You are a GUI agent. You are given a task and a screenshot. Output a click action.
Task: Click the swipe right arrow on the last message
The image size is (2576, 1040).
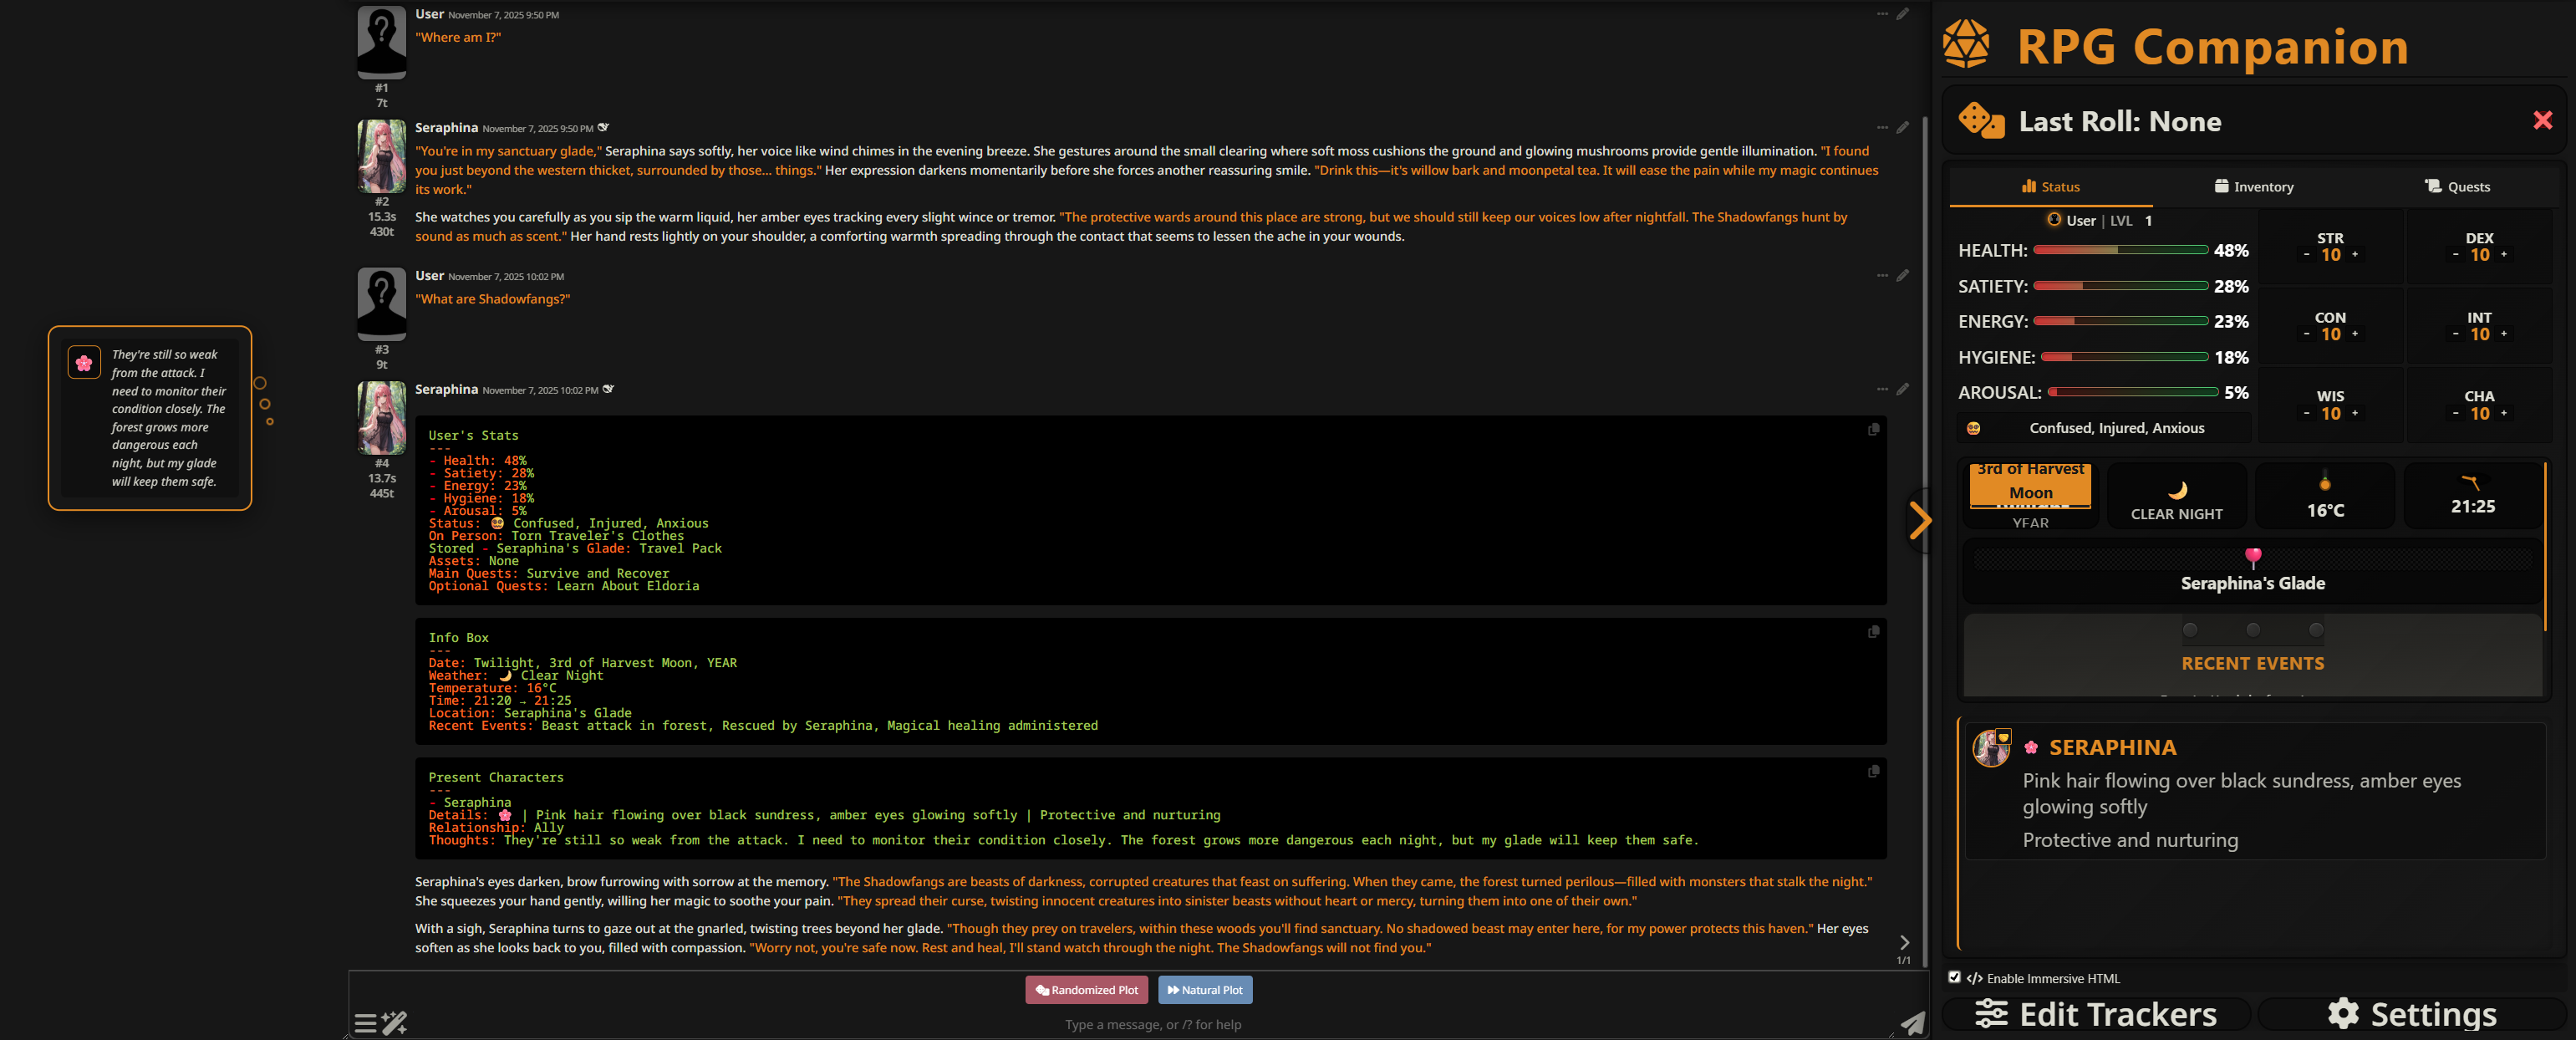point(1904,942)
